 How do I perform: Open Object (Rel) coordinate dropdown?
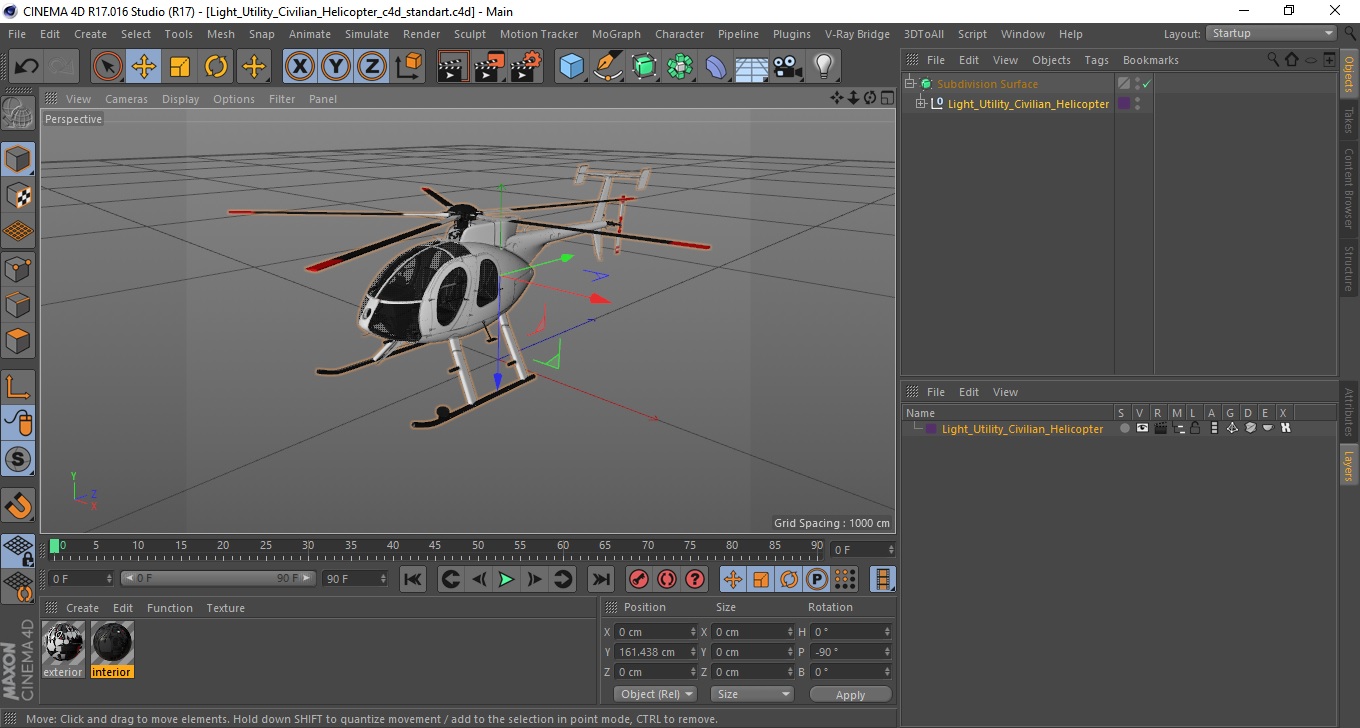(x=655, y=694)
